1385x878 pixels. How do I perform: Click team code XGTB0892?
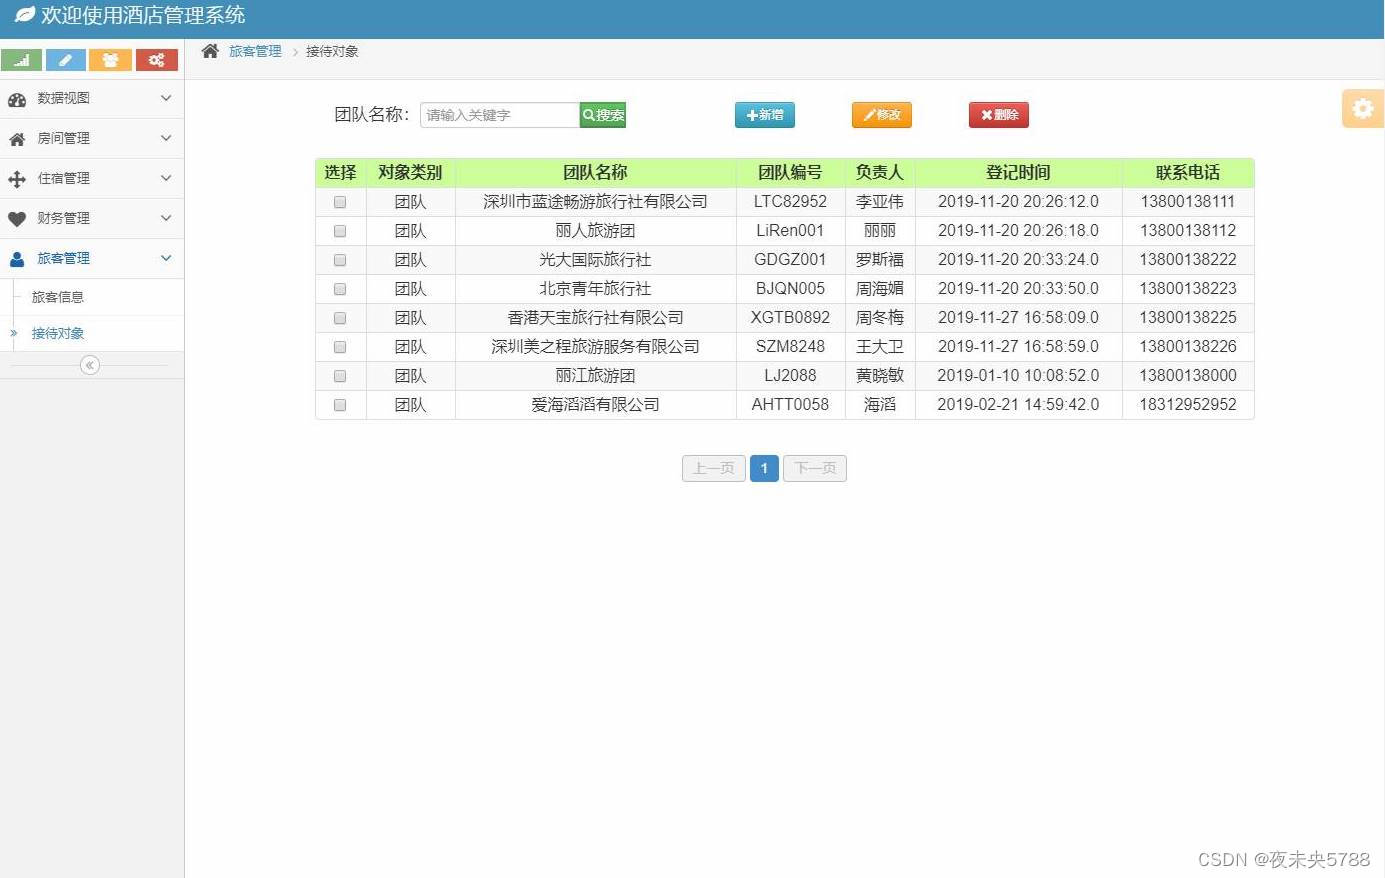tap(790, 318)
